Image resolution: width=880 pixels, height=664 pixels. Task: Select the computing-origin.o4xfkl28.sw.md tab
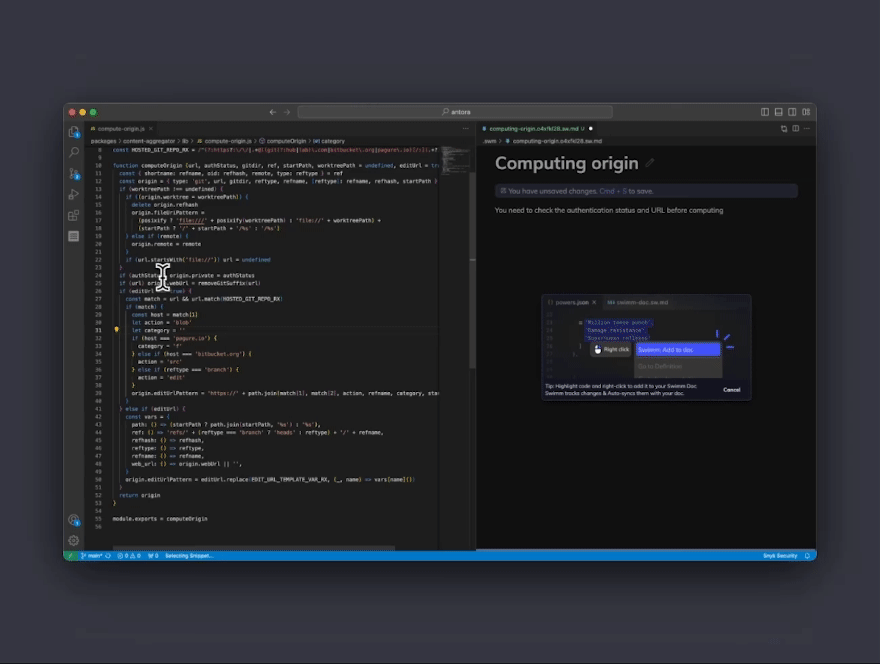tap(533, 129)
